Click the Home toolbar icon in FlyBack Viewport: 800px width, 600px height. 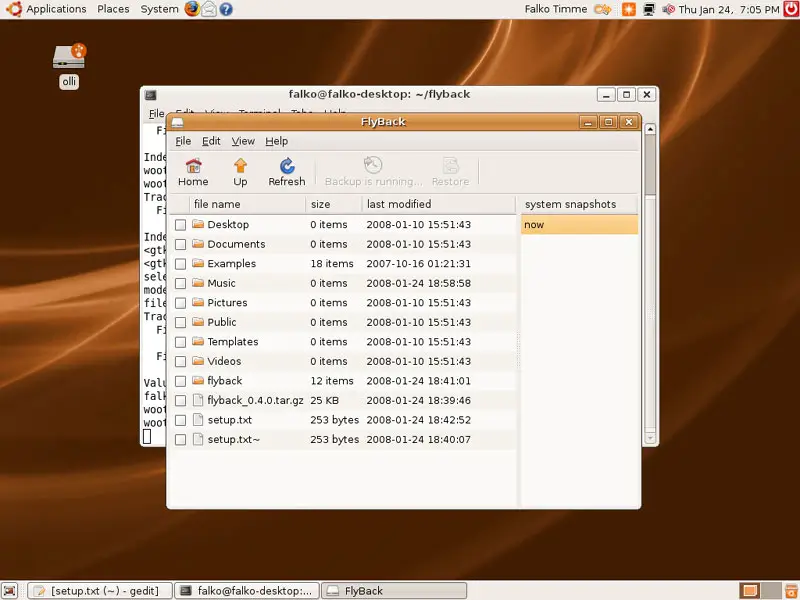pos(193,166)
